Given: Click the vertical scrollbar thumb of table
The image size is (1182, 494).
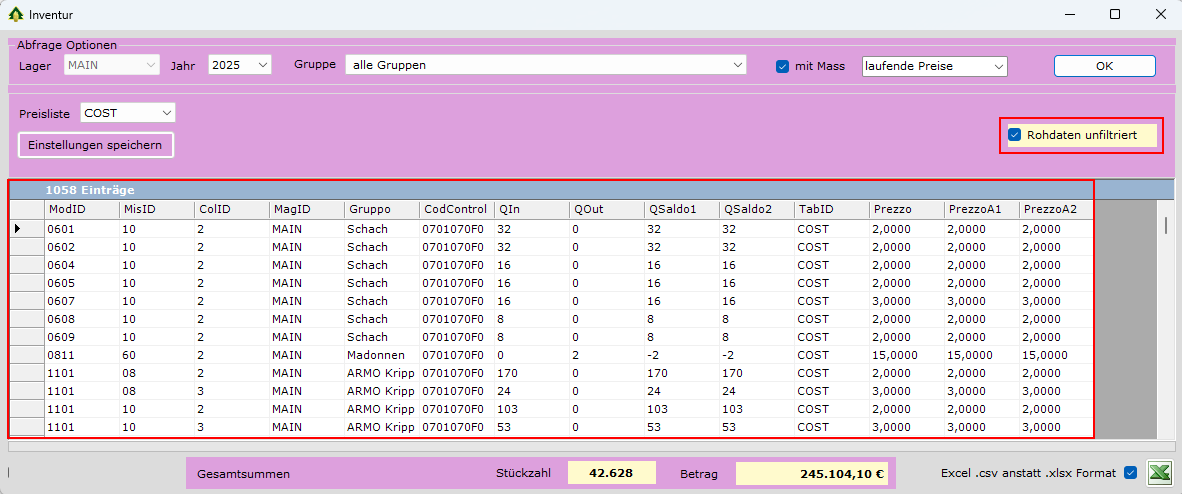Looking at the screenshot, I should click(x=1165, y=225).
